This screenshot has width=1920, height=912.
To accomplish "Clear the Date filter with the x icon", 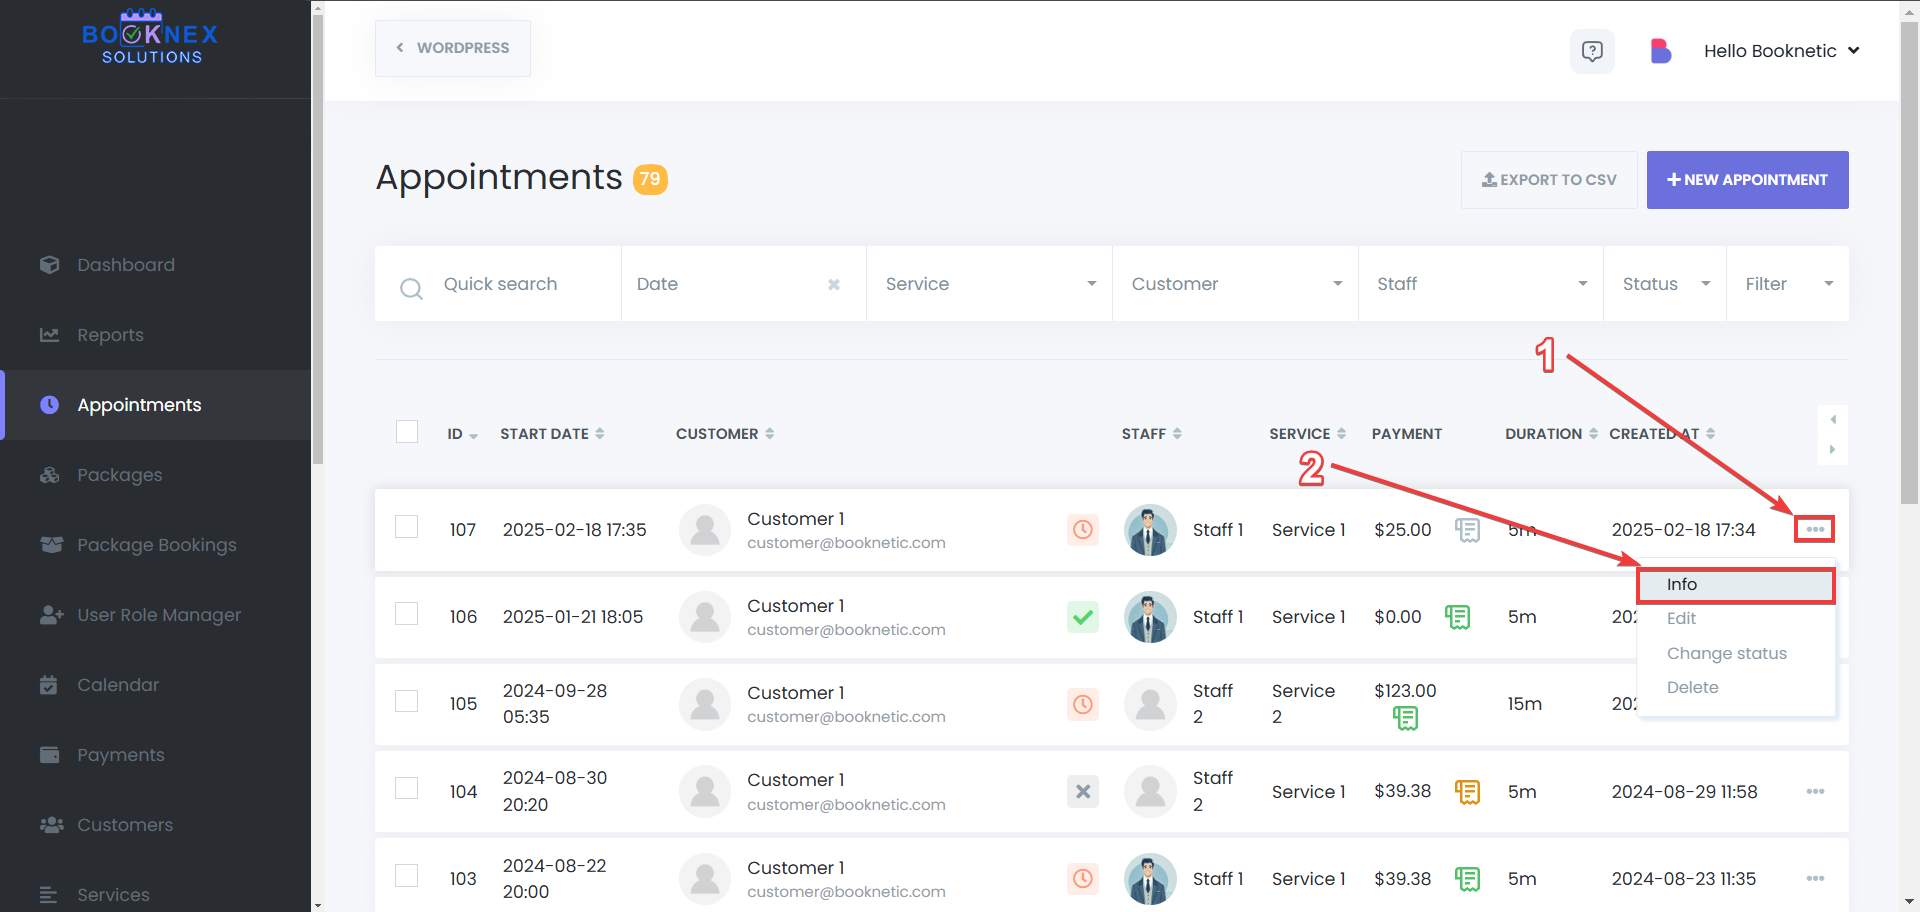I will 833,285.
